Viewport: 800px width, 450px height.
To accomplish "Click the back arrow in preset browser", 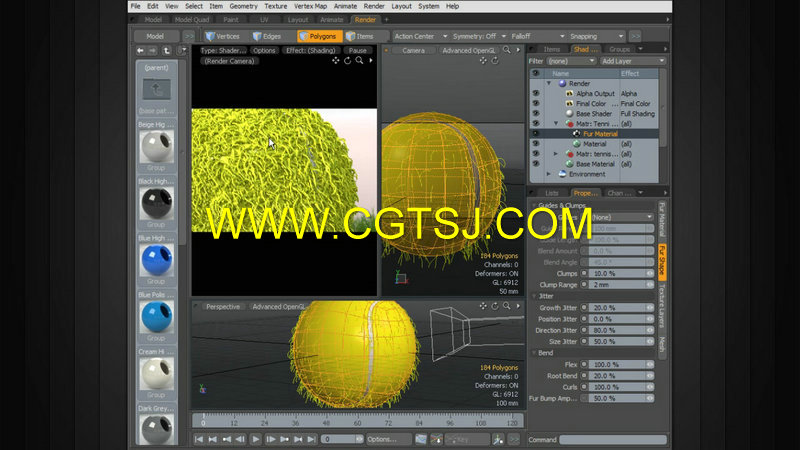I will click(x=140, y=51).
